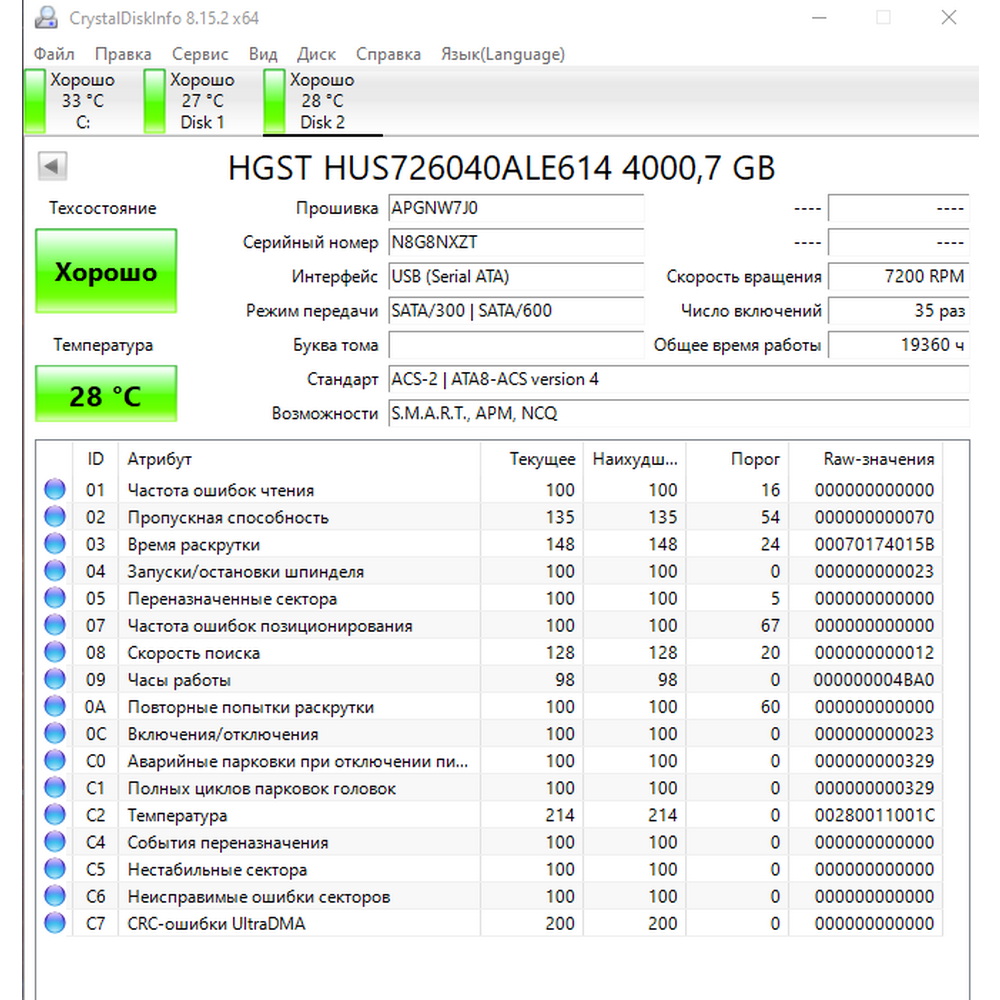This screenshot has height=1000, width=1000.
Task: Click the Порог column header
Action: click(x=737, y=459)
